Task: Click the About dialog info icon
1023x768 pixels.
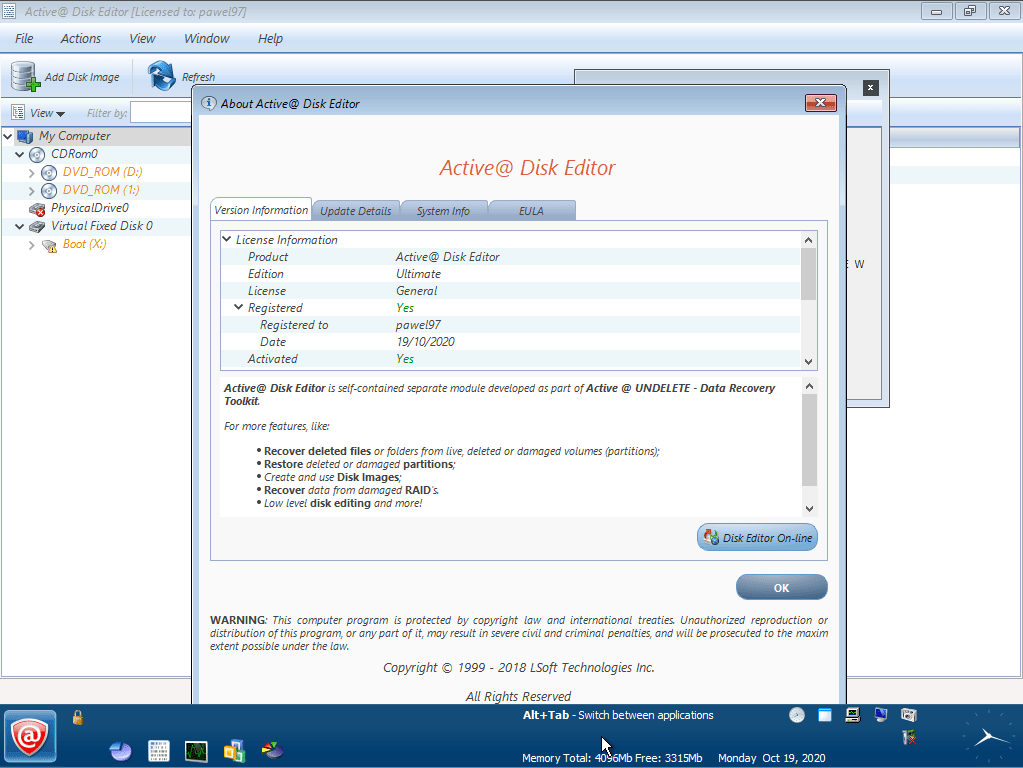Action: click(208, 103)
